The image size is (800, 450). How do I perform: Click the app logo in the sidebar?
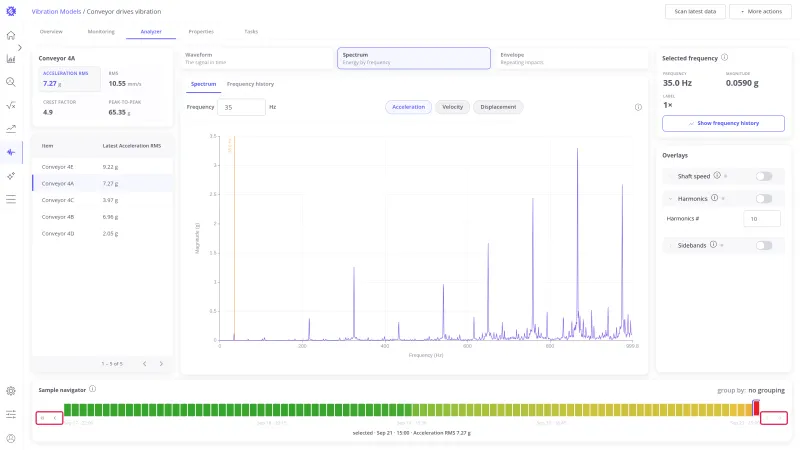[x=11, y=11]
